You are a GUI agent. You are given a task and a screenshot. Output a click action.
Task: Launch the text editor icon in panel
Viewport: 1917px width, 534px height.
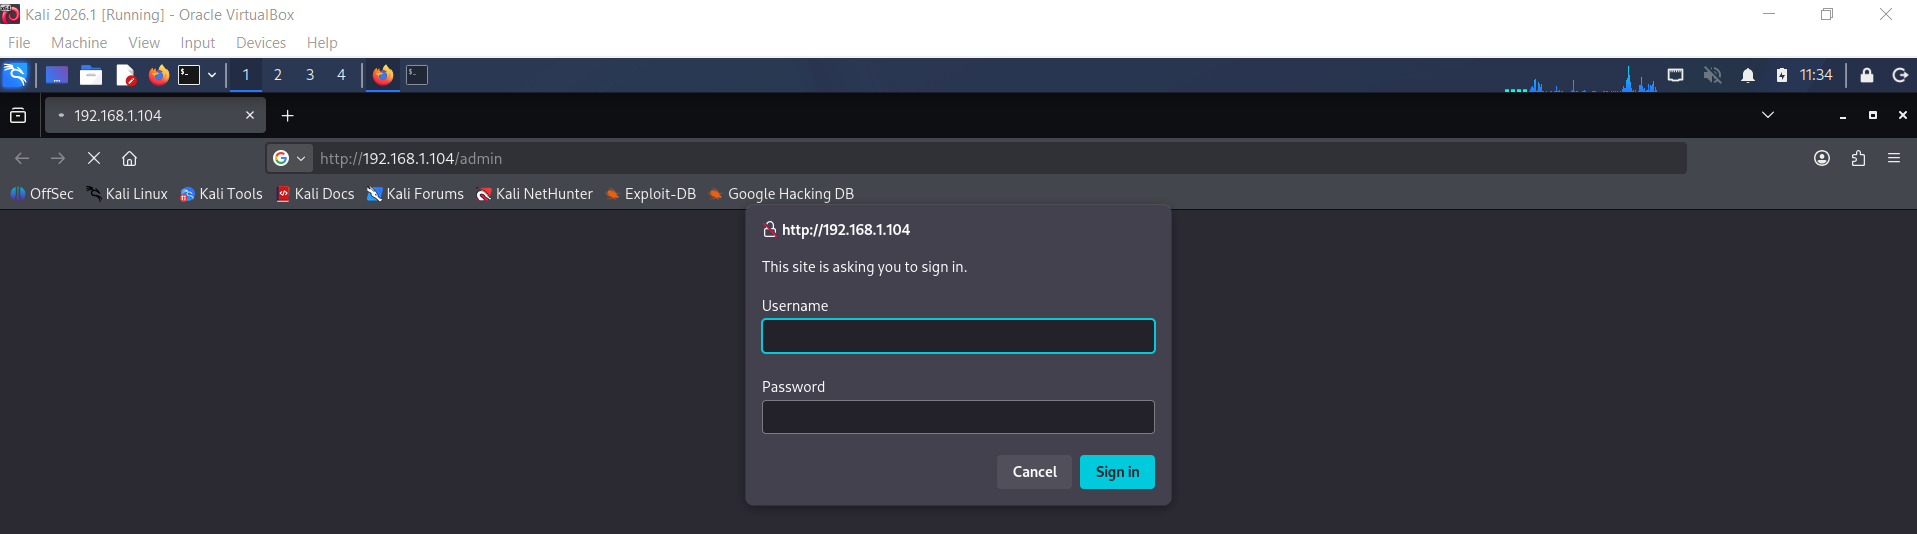click(x=125, y=75)
